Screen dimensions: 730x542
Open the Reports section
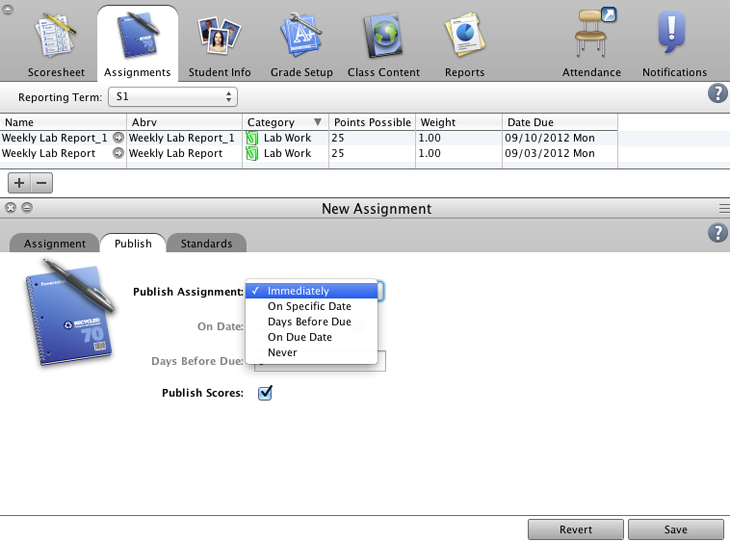[464, 43]
